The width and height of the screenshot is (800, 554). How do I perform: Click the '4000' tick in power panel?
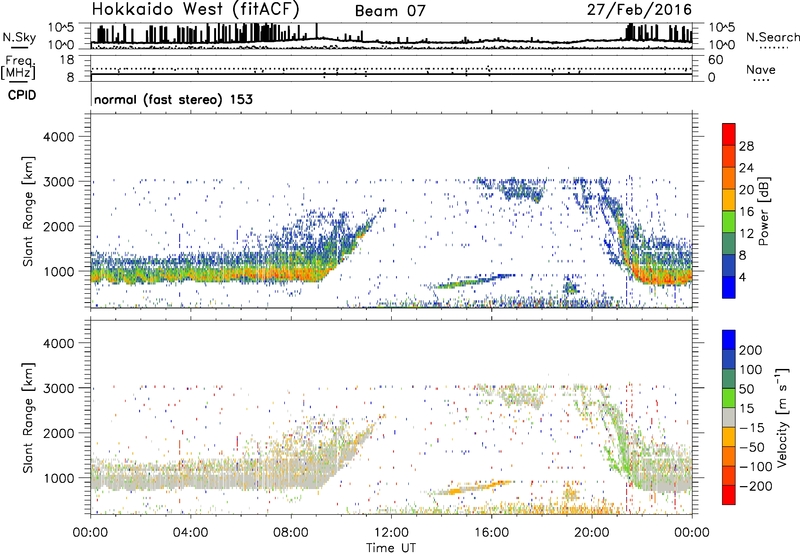tap(58, 137)
